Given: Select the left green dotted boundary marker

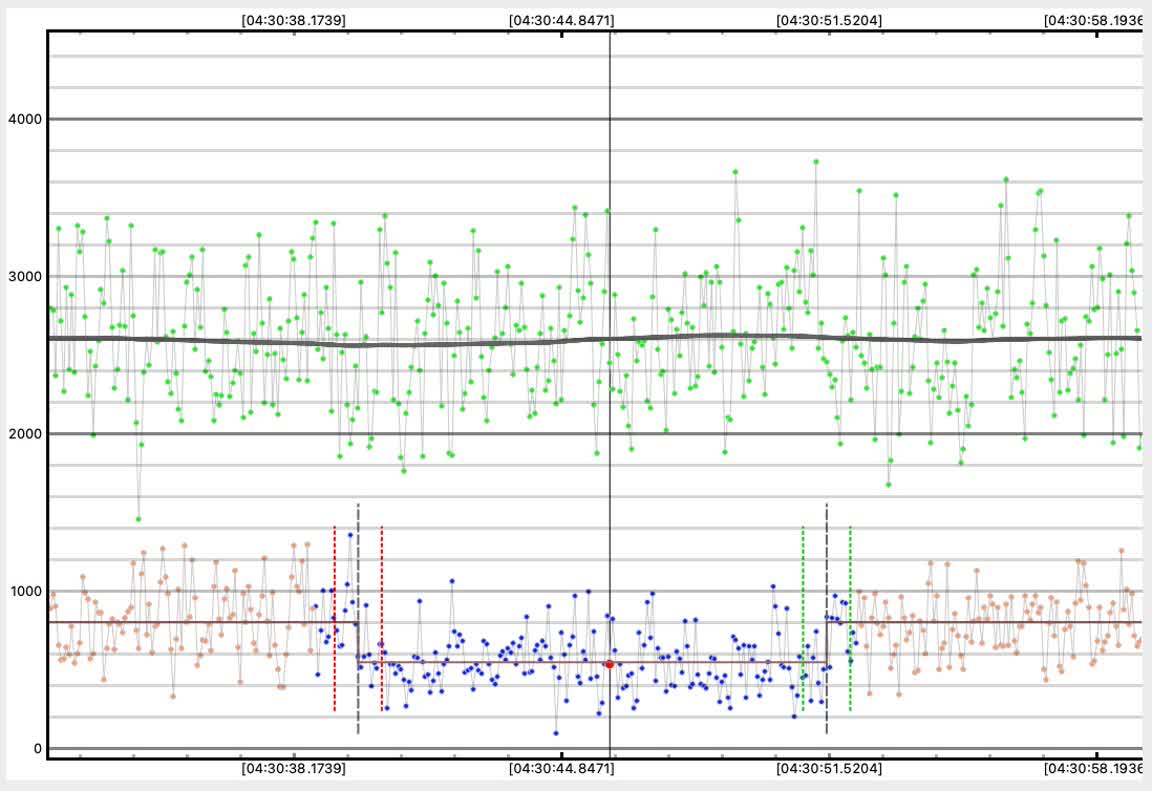Looking at the screenshot, I should [803, 620].
